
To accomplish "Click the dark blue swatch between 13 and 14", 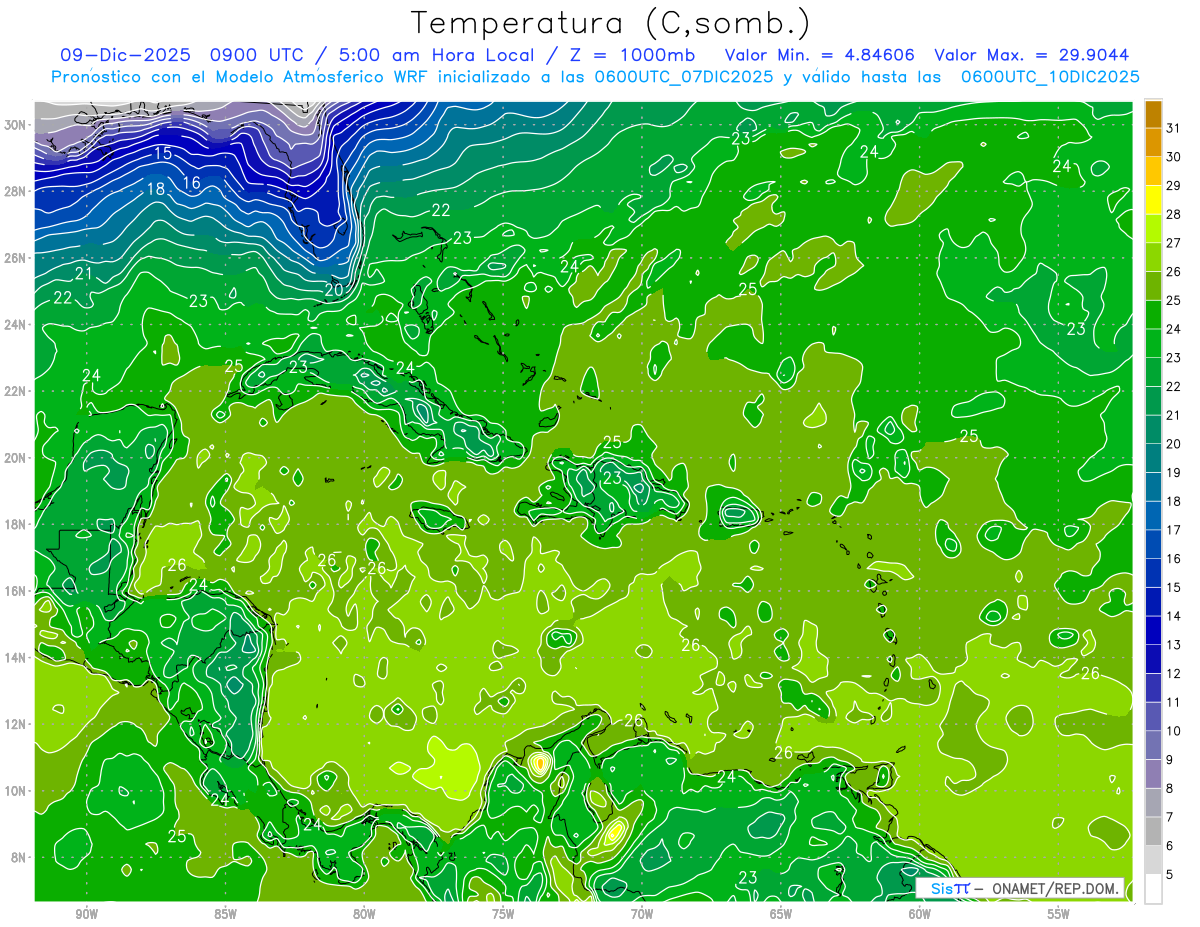I will tap(1153, 631).
